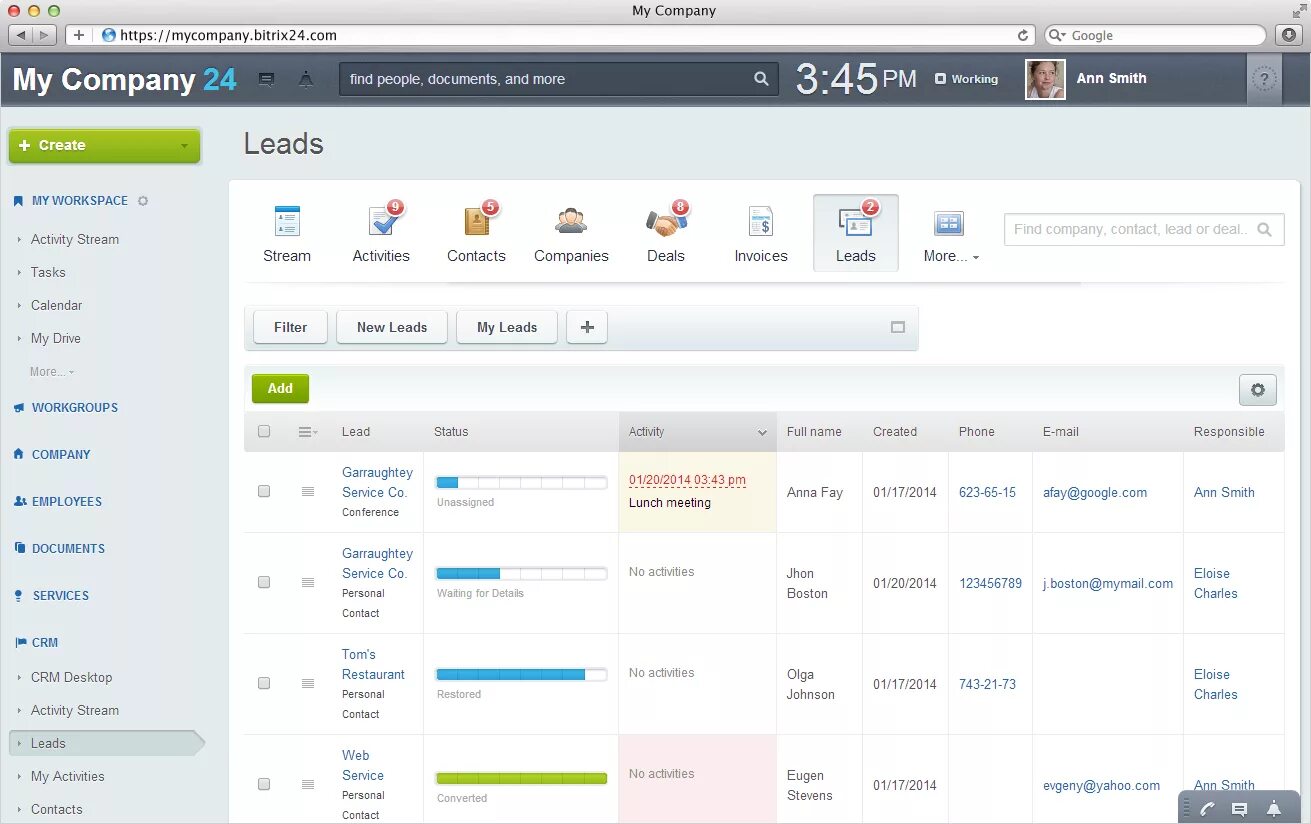This screenshot has width=1311, height=824.
Task: Open the Activity column sort dropdown
Action: [762, 433]
